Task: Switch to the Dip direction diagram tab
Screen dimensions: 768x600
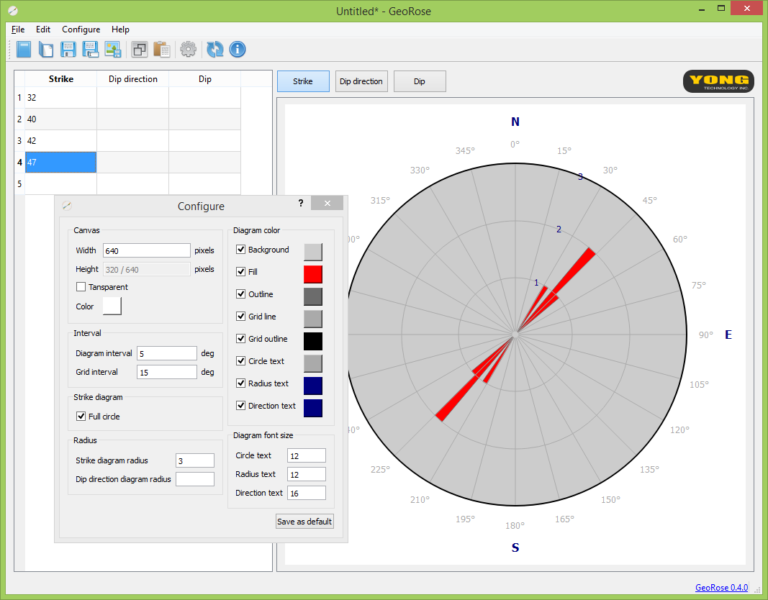Action: tap(361, 81)
